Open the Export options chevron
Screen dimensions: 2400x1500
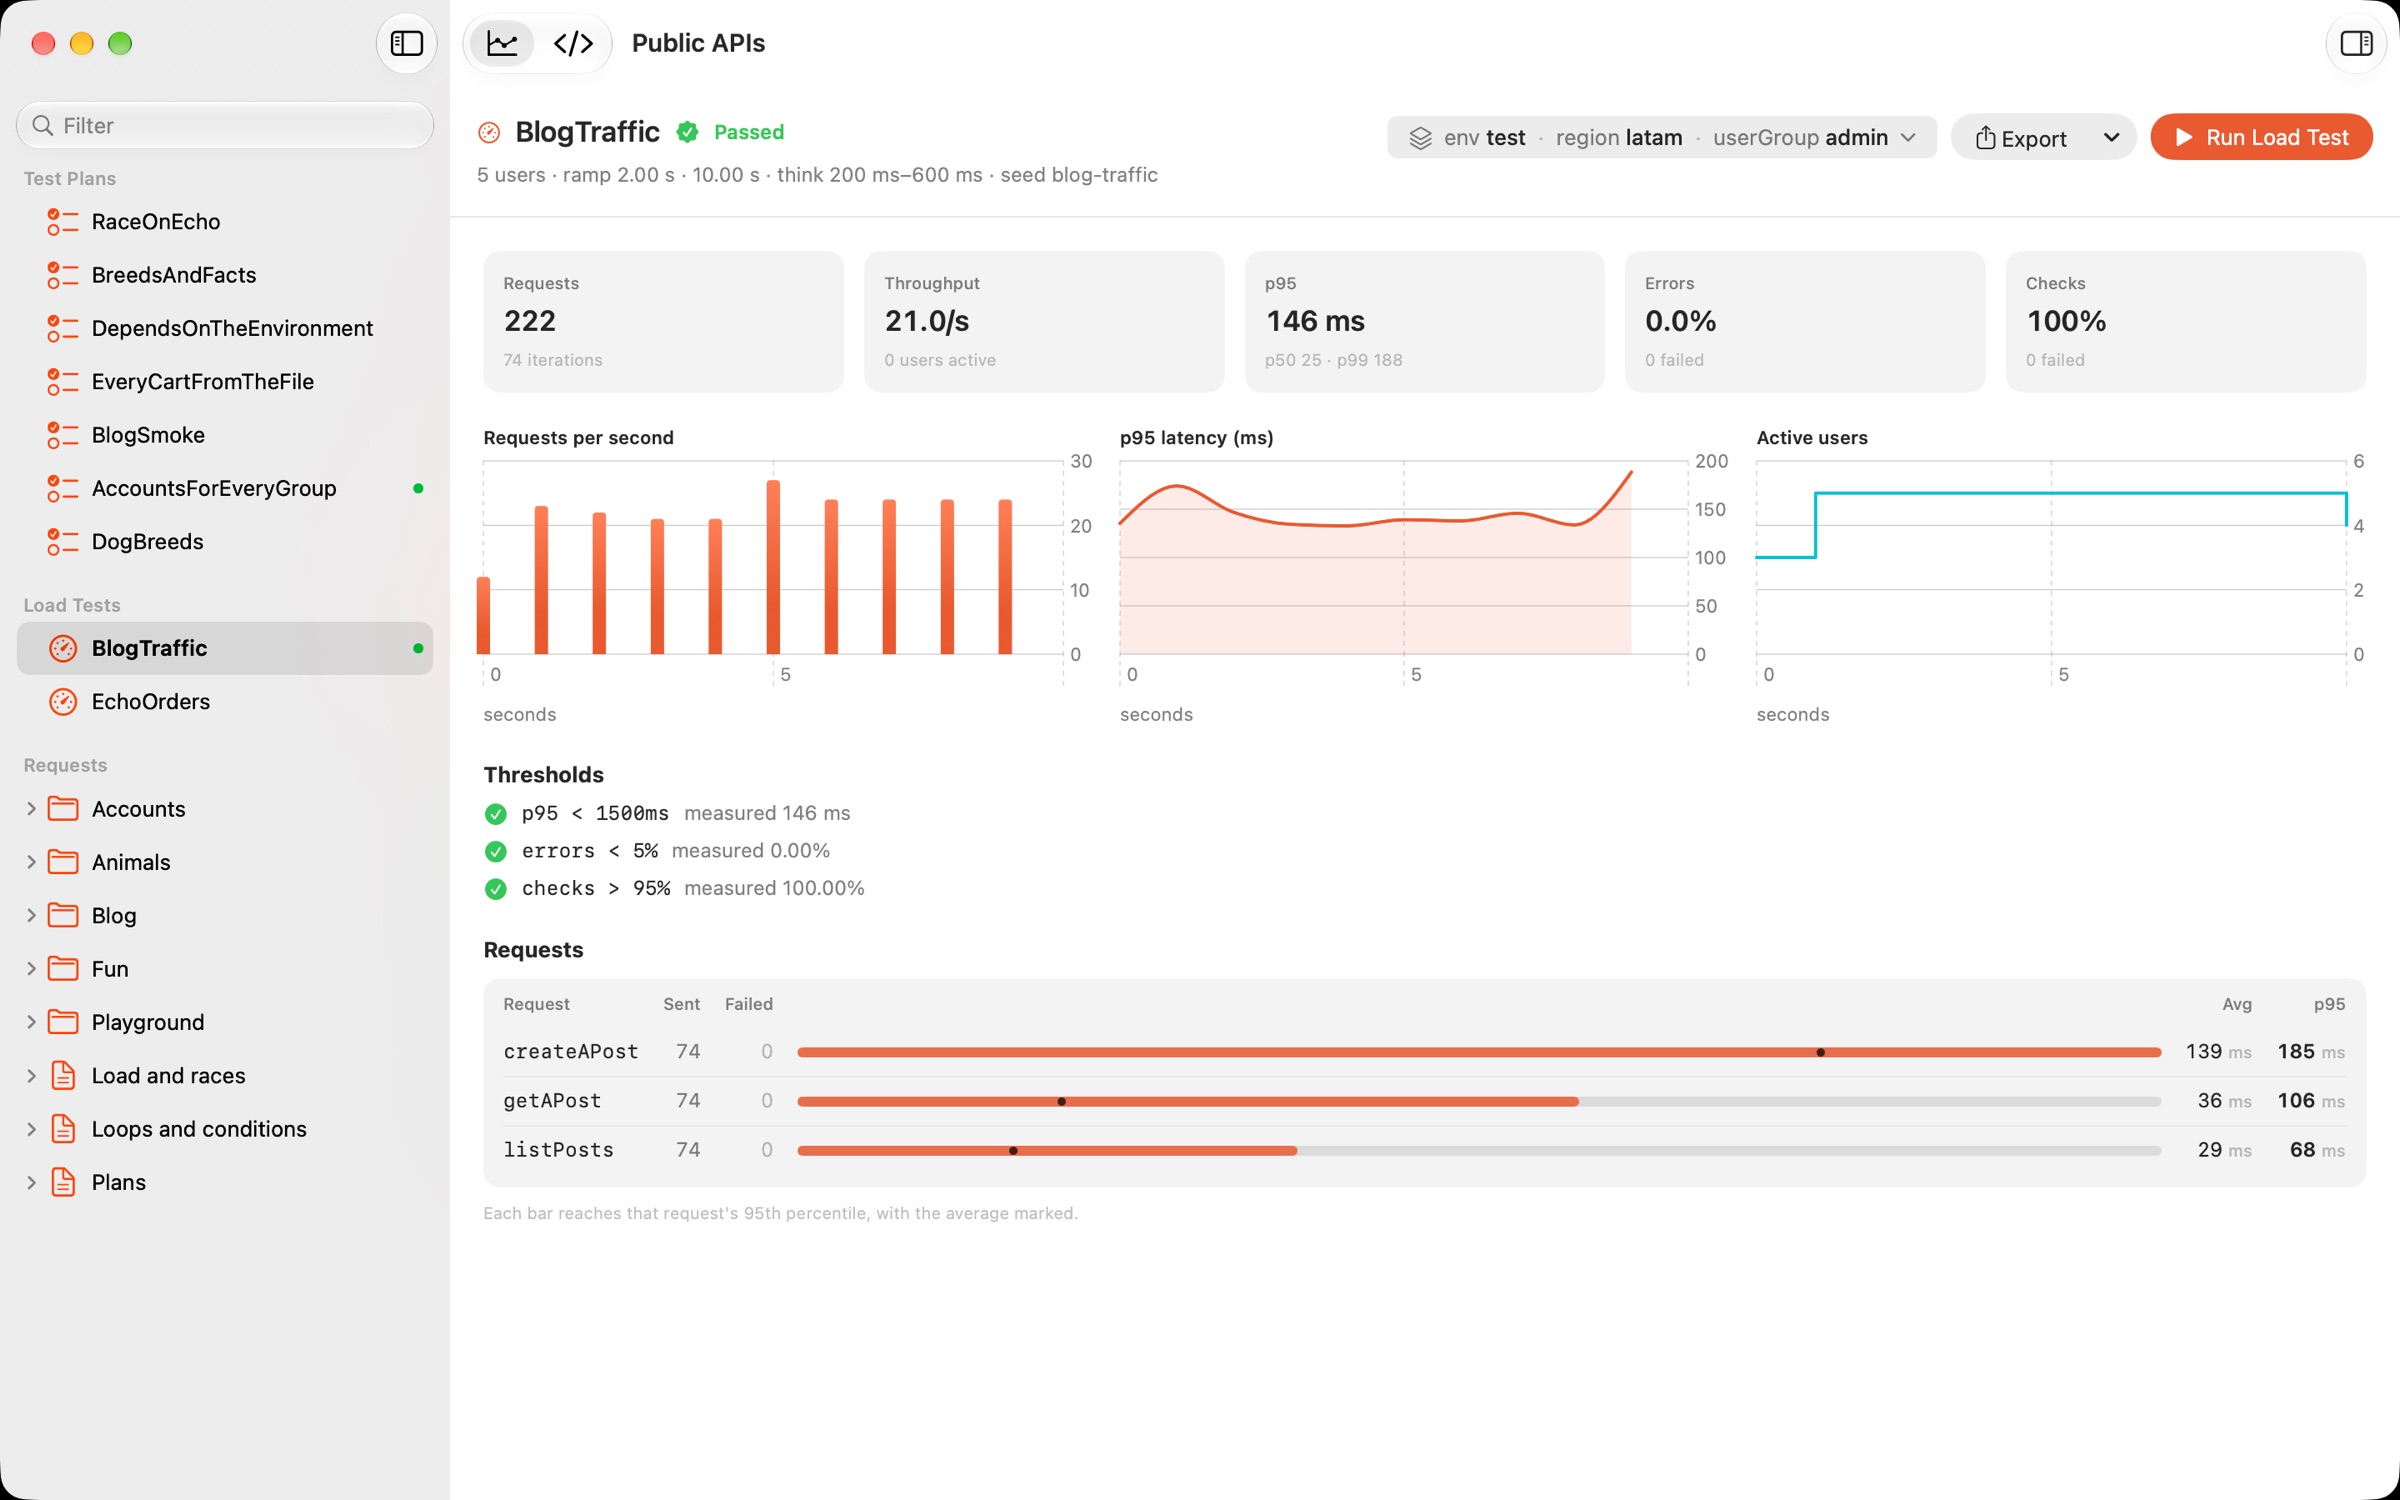tap(2111, 137)
